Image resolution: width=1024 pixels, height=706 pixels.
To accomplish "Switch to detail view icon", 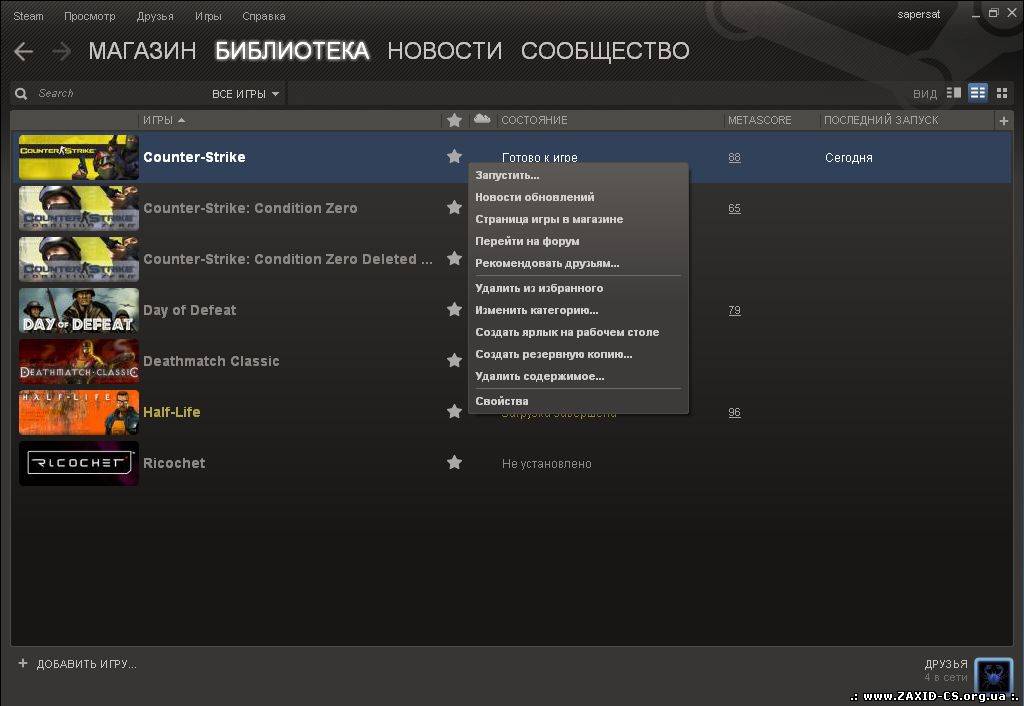I will coord(953,93).
